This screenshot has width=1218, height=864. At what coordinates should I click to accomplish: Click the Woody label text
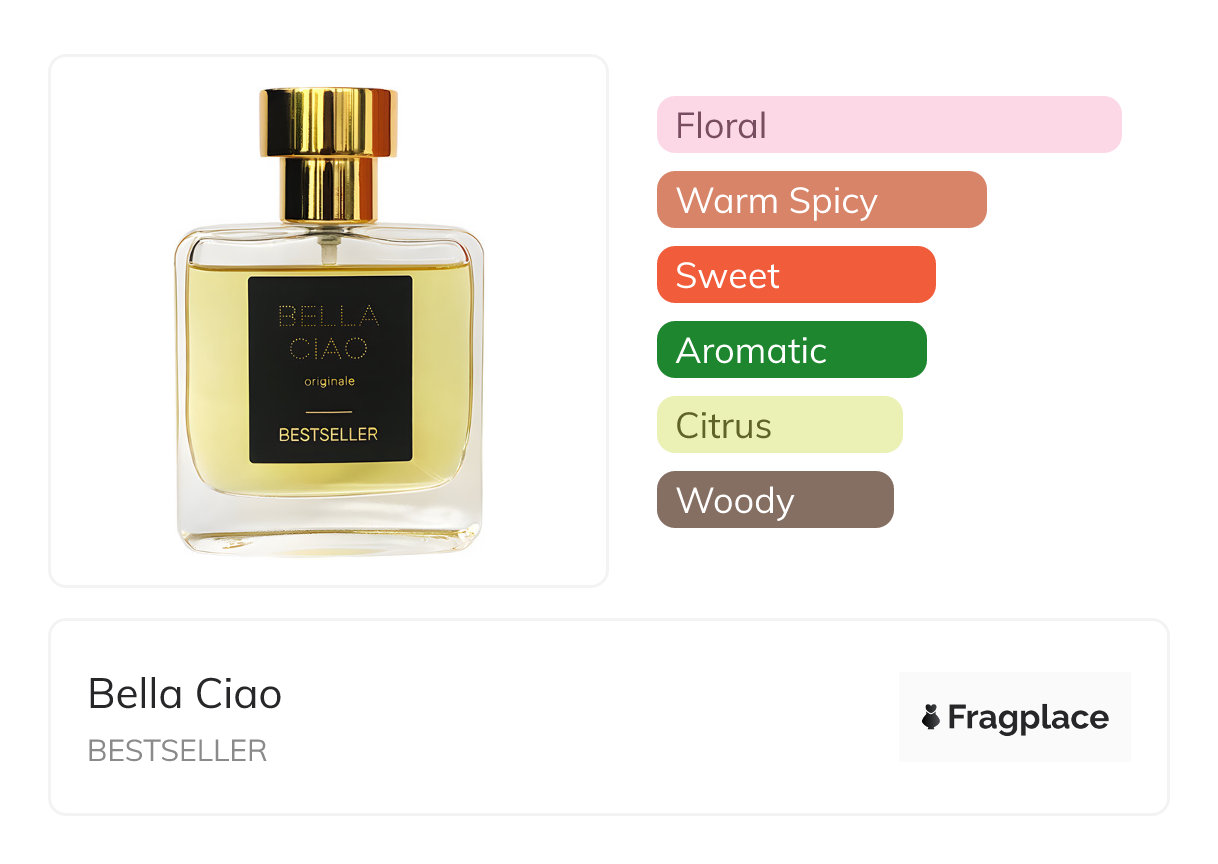[735, 501]
